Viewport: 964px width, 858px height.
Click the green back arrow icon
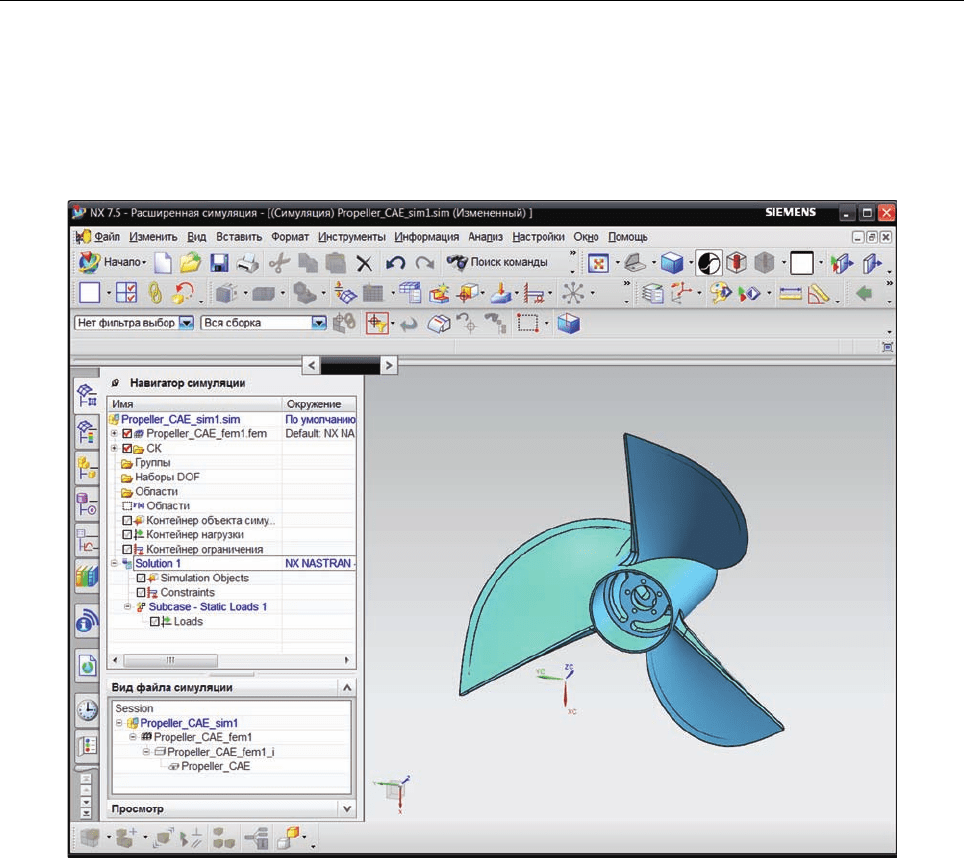[x=864, y=294]
